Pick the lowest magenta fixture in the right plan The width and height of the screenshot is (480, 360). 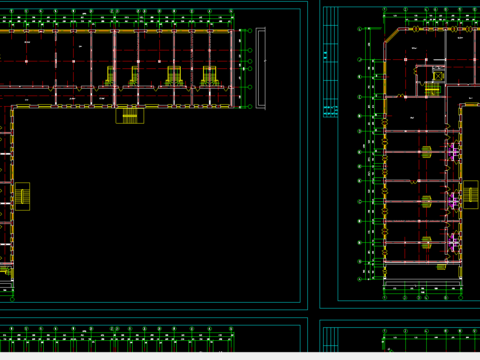pyautogui.click(x=453, y=242)
